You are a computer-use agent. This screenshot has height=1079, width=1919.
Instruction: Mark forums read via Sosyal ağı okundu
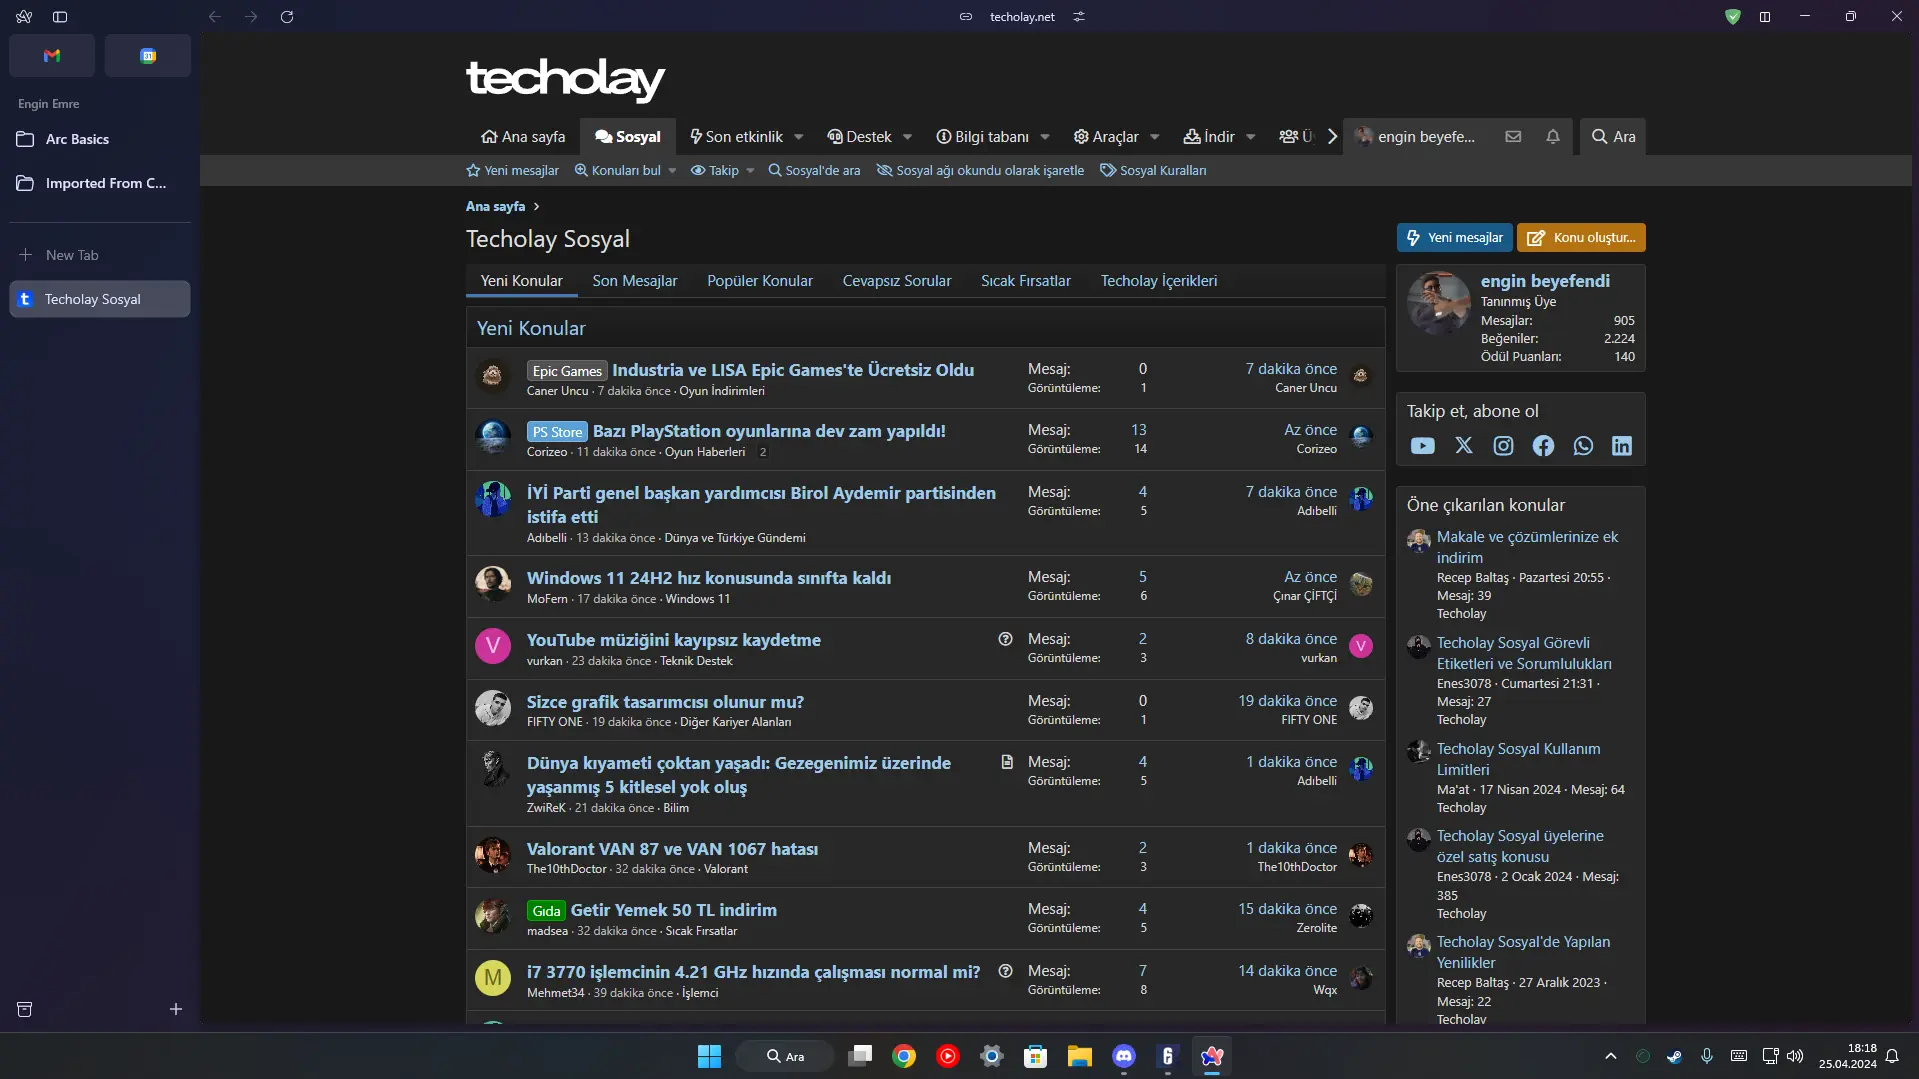tap(980, 171)
